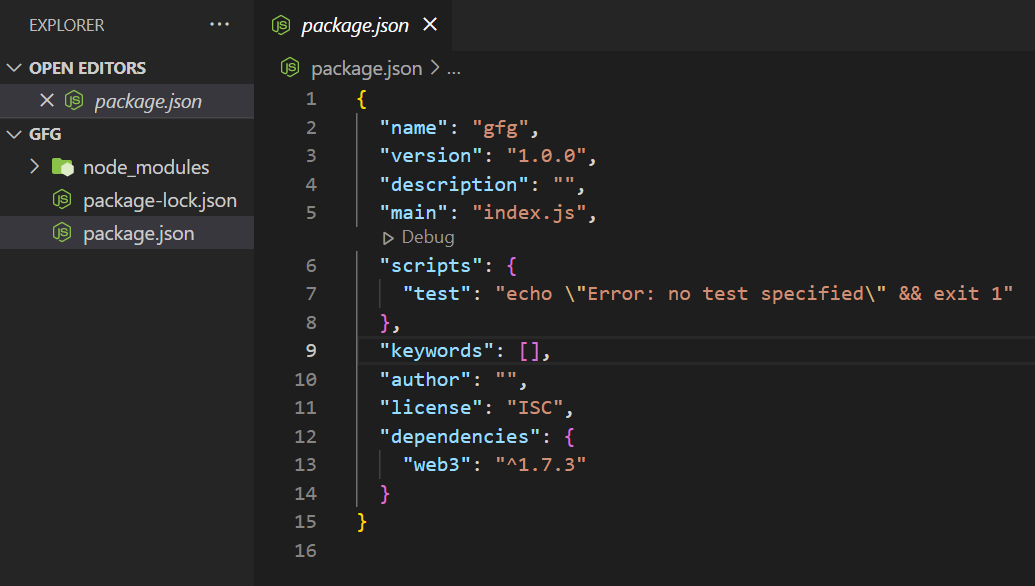Click the breadcrumb package.json file icon

pos(291,68)
